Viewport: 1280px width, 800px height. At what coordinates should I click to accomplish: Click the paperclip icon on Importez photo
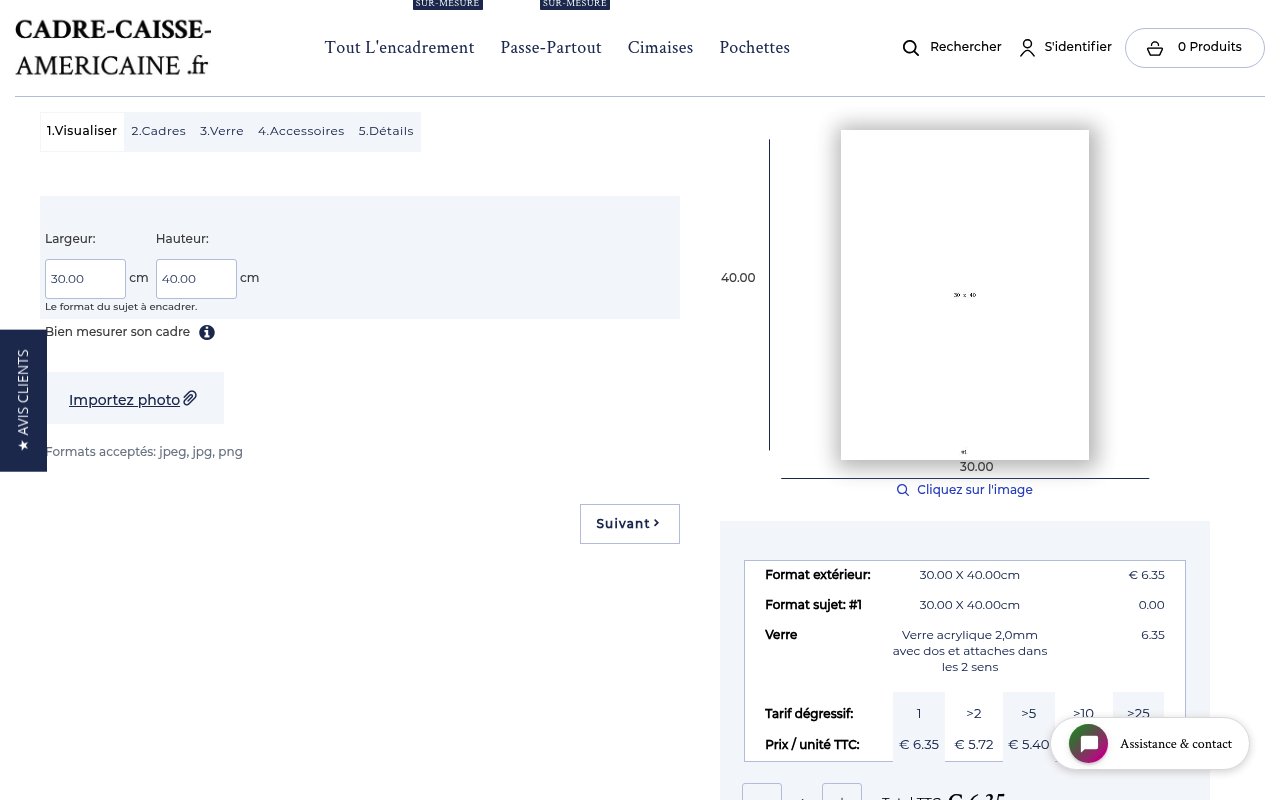[190, 398]
